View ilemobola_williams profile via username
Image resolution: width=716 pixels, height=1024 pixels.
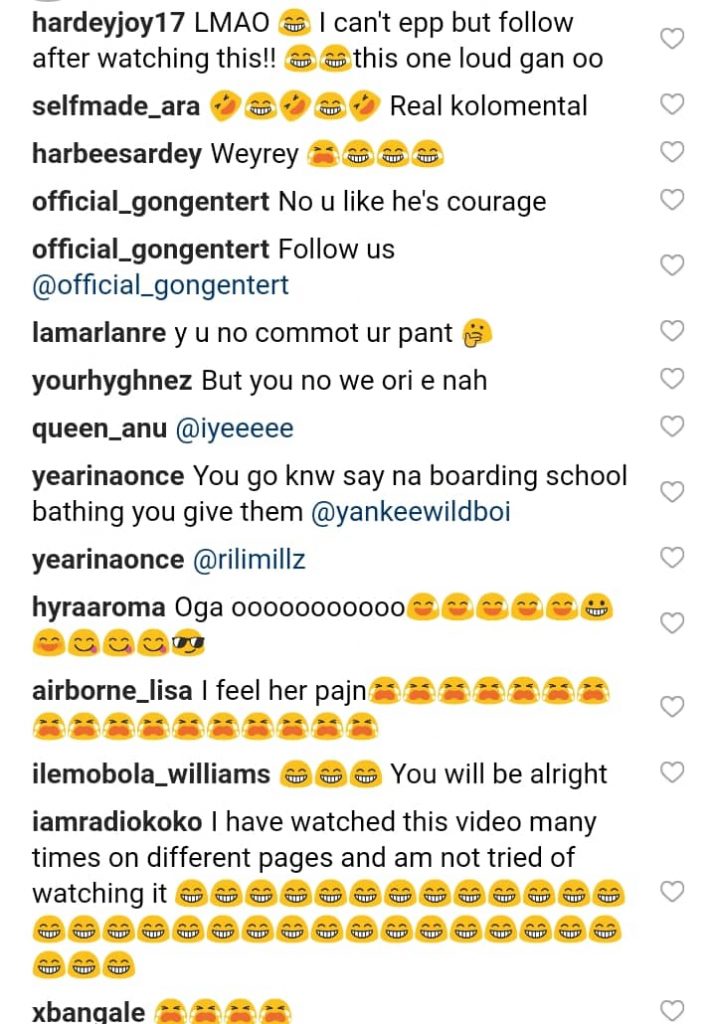[x=151, y=774]
